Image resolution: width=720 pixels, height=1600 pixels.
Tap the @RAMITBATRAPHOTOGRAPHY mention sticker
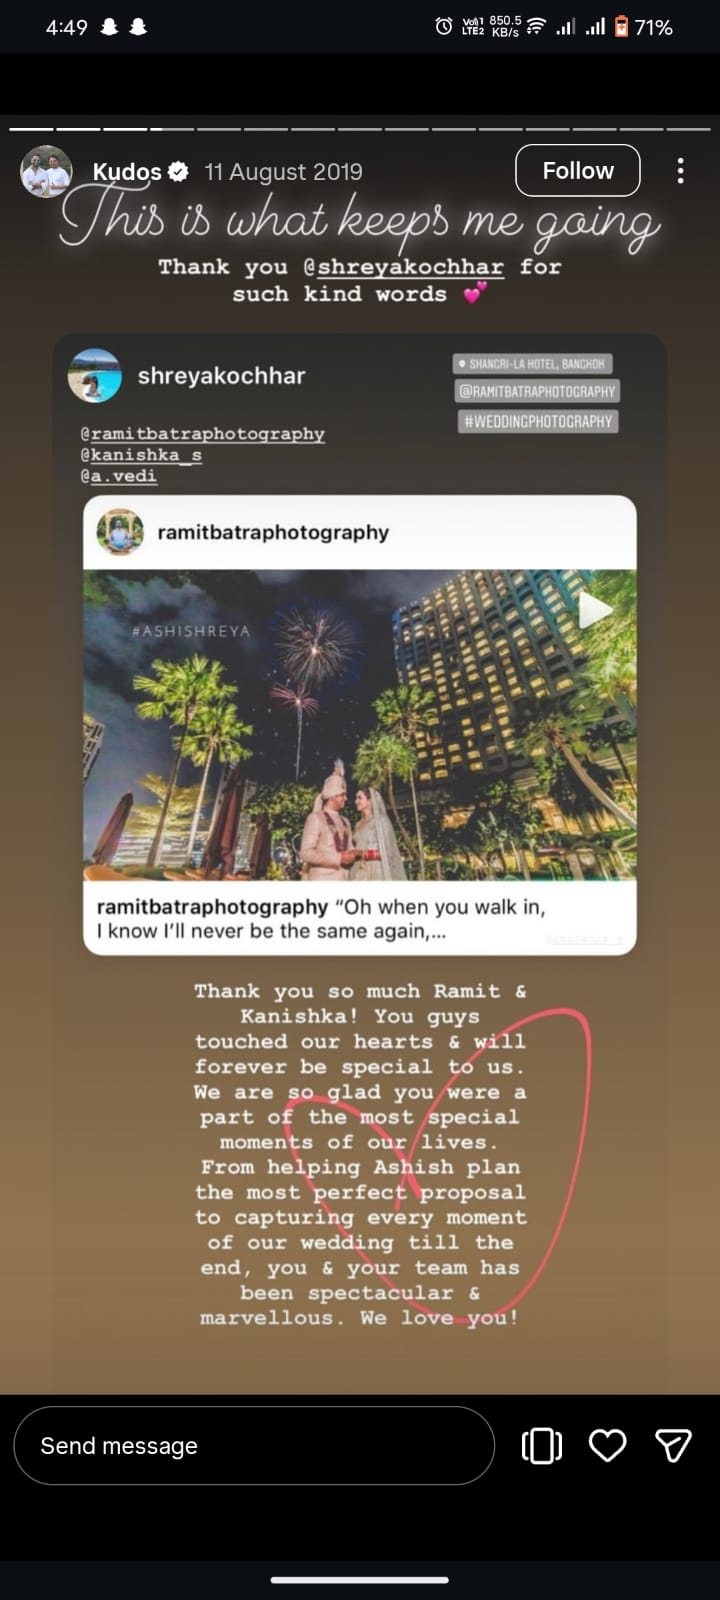pyautogui.click(x=537, y=392)
